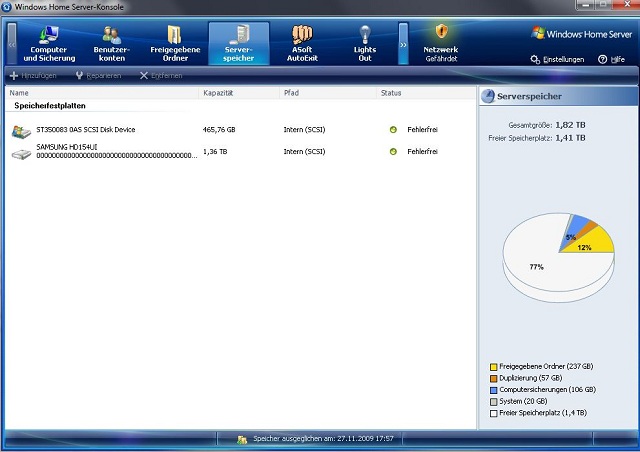The image size is (640, 452).
Task: Click the blue 5% pie slice
Action: 574,231
